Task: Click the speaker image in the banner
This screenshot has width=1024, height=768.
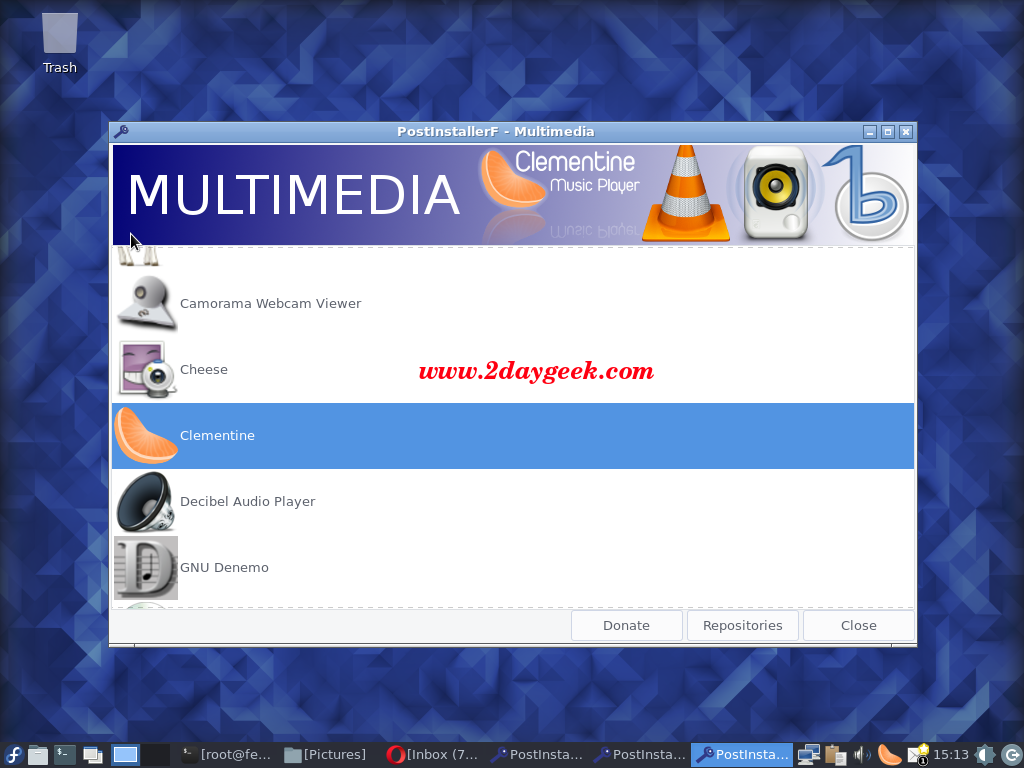Action: (x=776, y=193)
